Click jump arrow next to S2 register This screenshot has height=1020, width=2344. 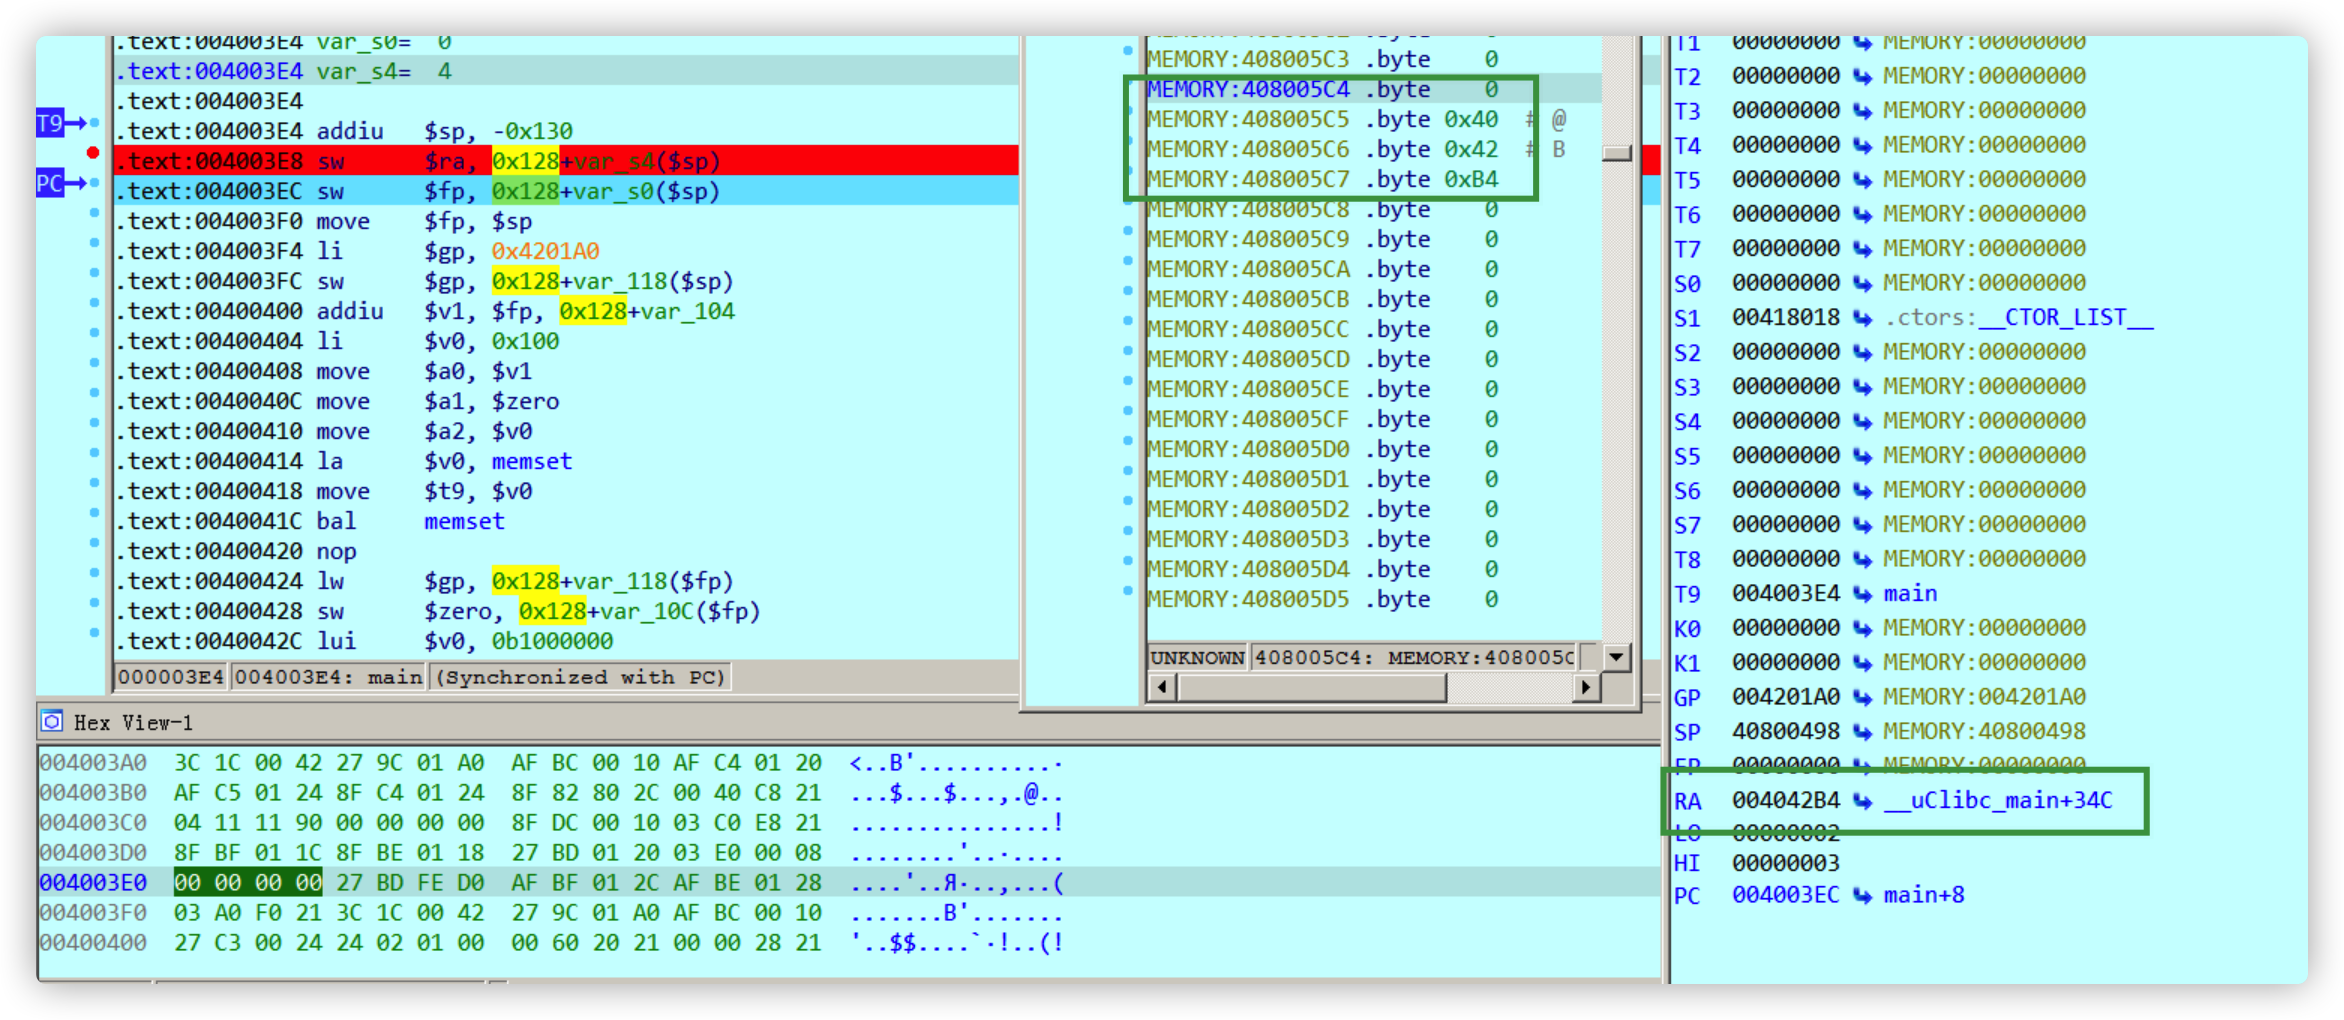click(x=1862, y=352)
